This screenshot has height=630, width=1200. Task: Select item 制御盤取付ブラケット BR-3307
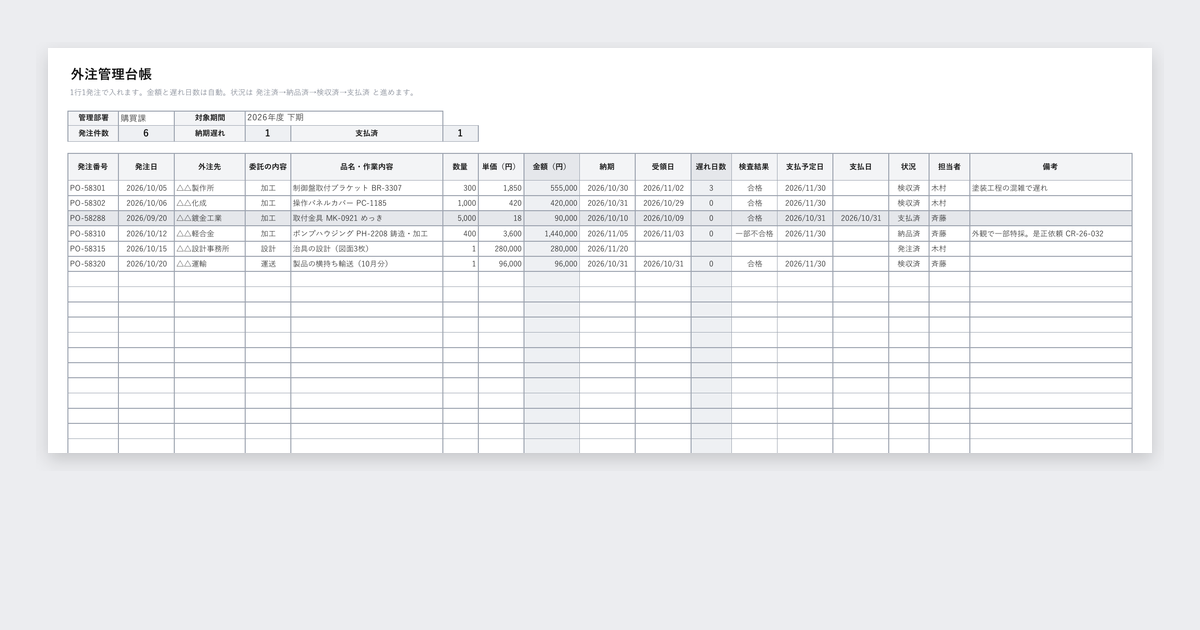[367, 188]
